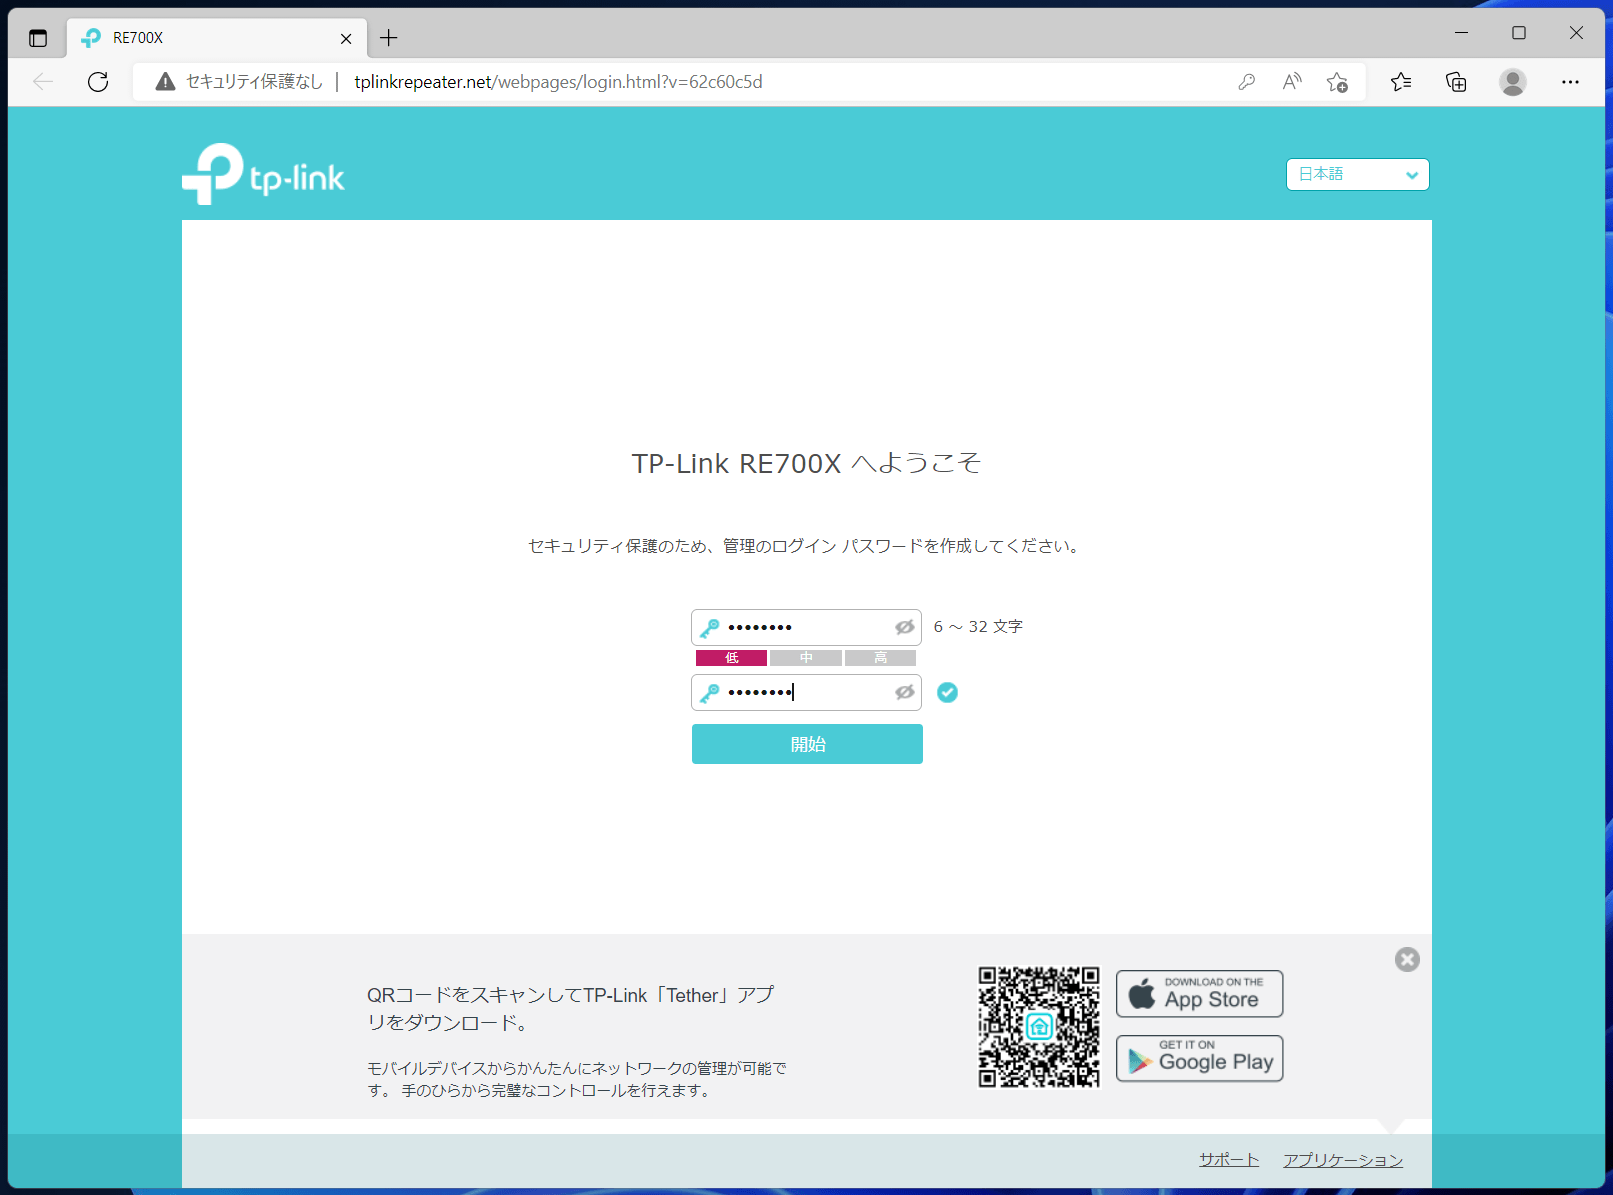Click the 6 ～ 32 文字 hint text
Screen dimensions: 1613x1195
coord(978,627)
